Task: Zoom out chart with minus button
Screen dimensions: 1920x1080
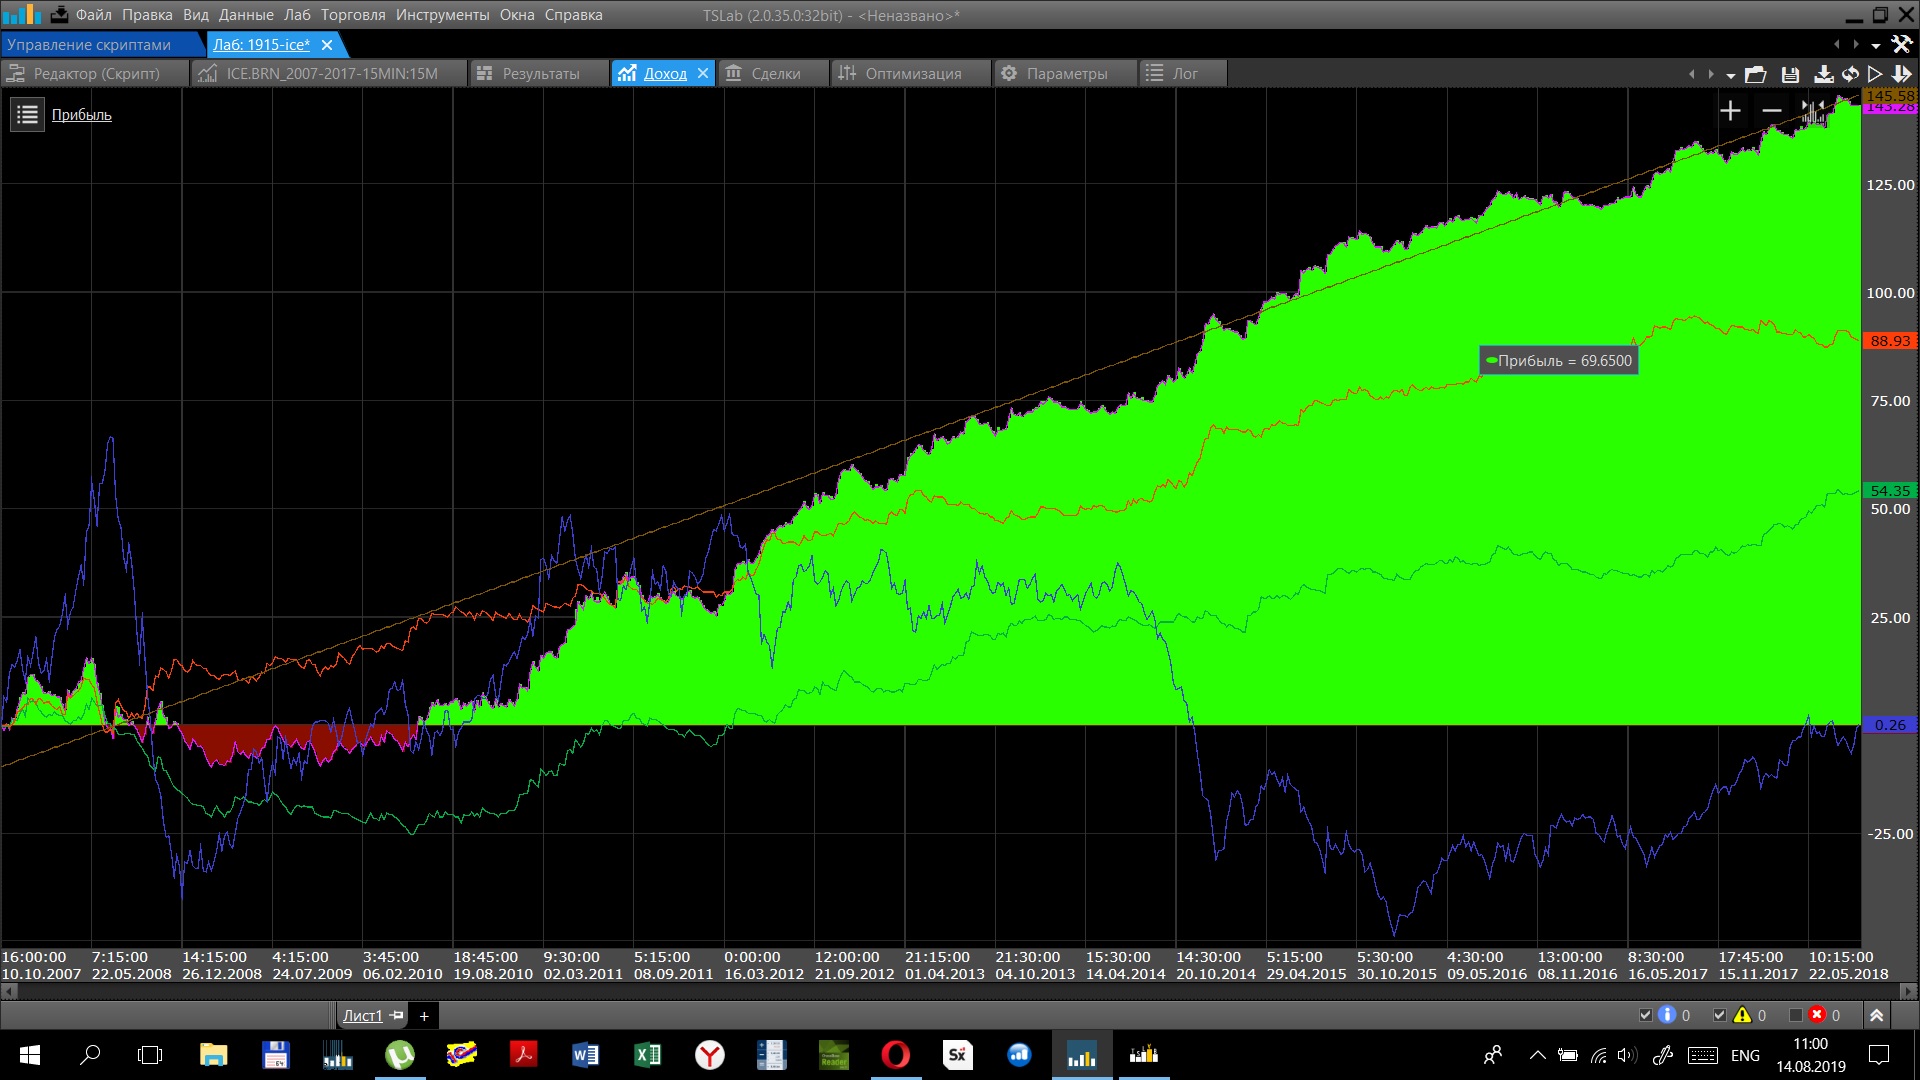Action: click(1772, 111)
